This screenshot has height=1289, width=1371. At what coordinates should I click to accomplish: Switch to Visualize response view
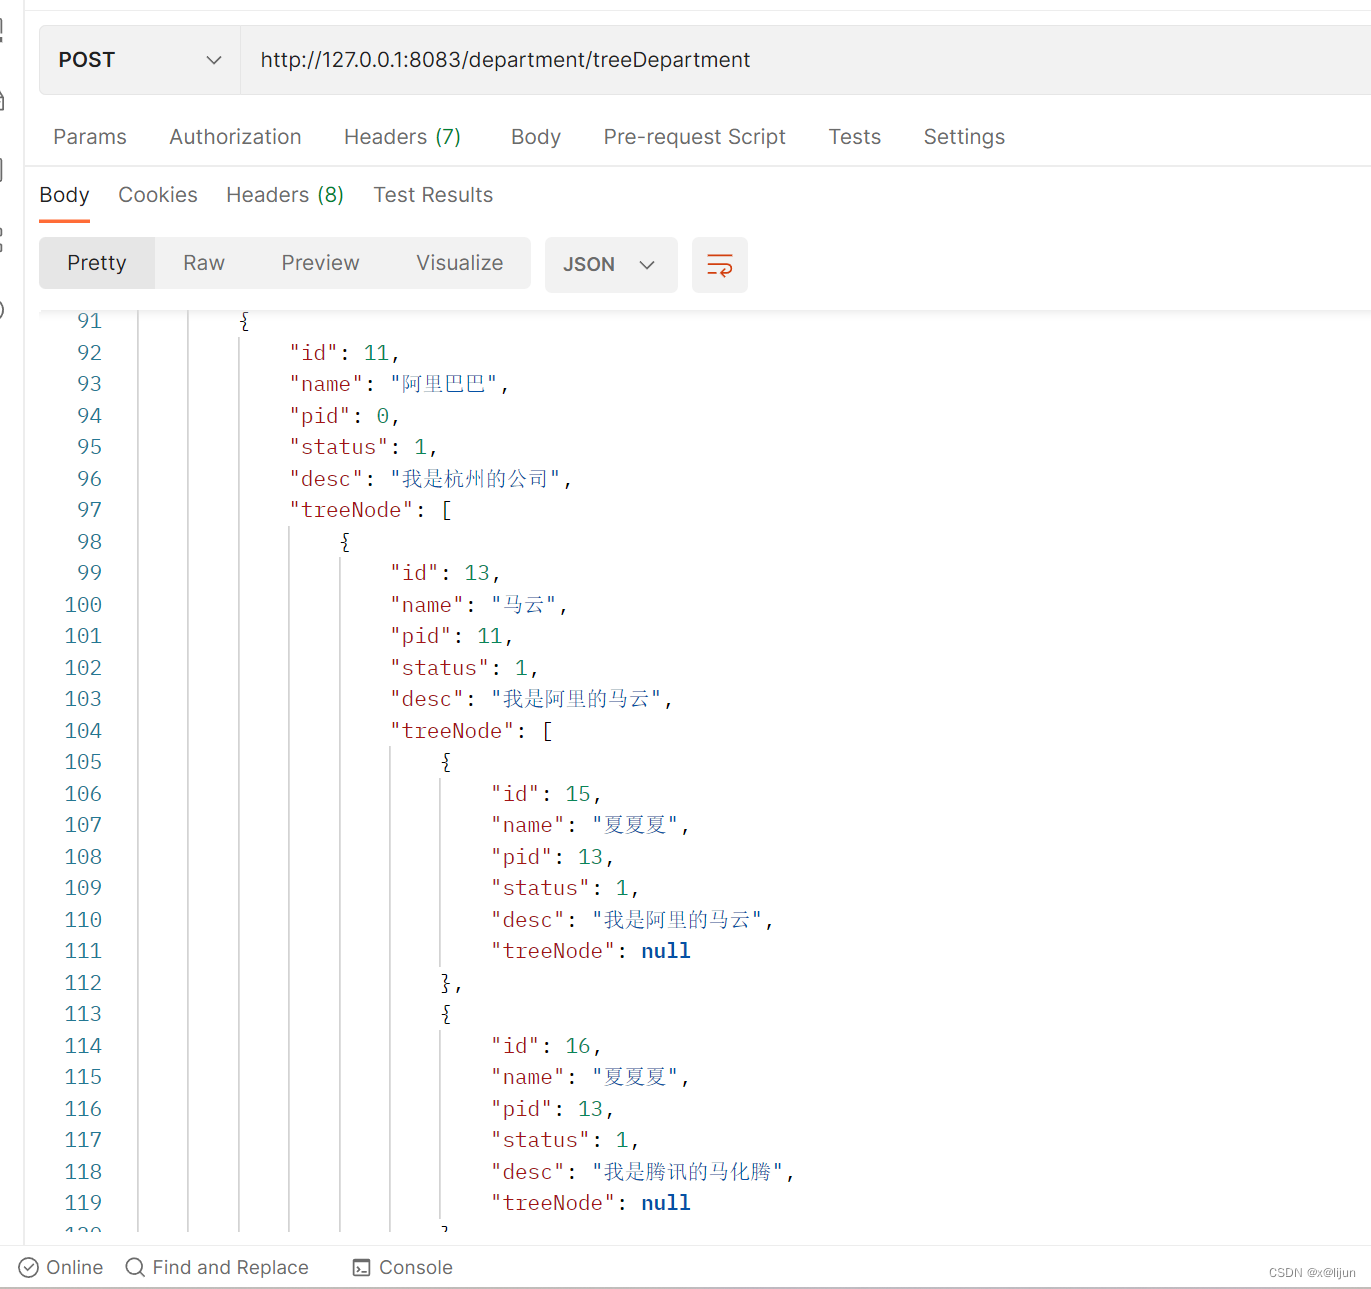[460, 263]
